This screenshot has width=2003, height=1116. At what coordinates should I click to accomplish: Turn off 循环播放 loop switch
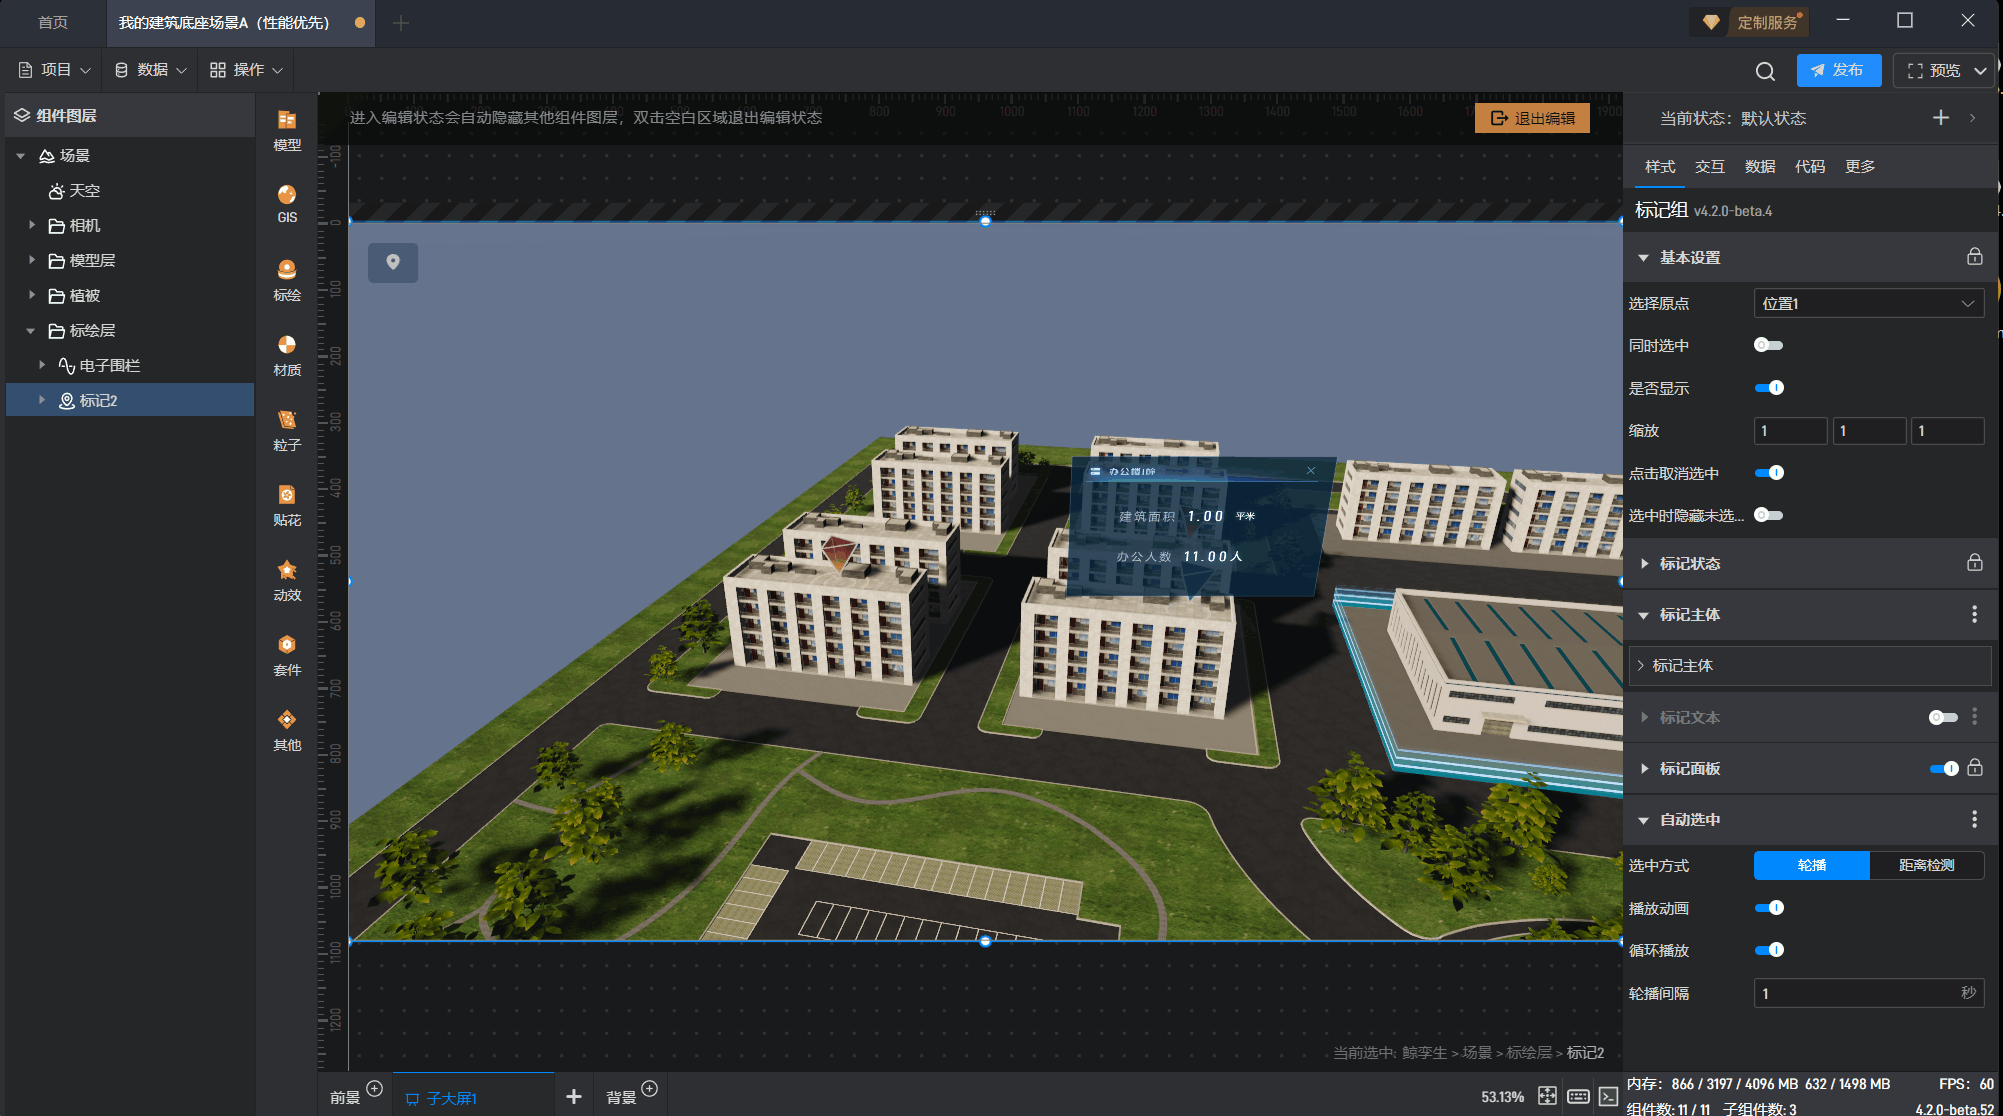[x=1768, y=950]
